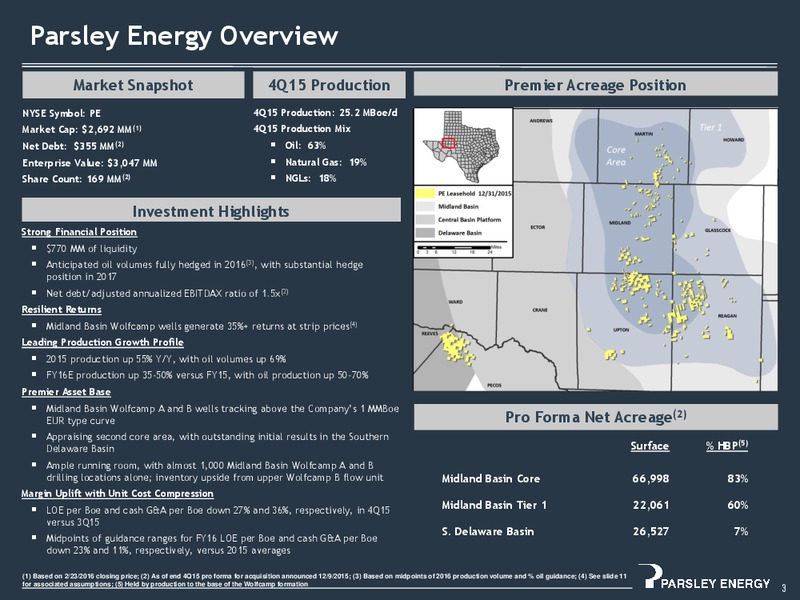Viewport: 800px width, 600px height.
Task: Click the 60% HBP value
Action: (x=738, y=505)
